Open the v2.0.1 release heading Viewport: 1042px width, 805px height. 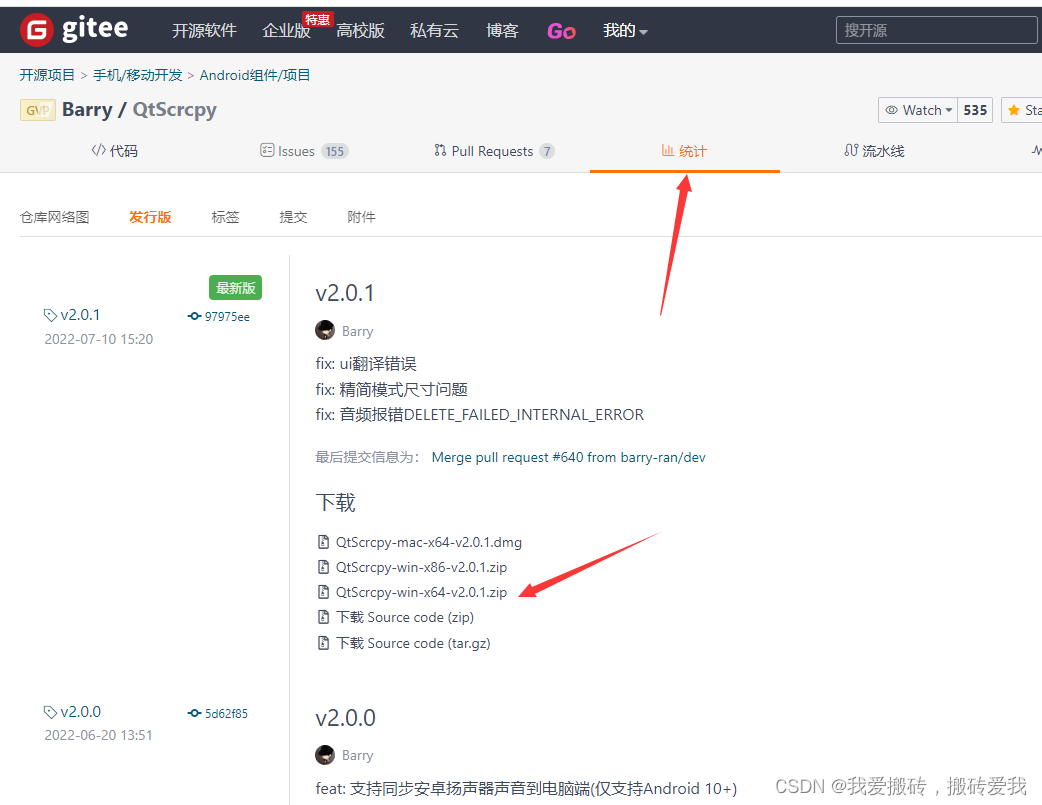click(345, 293)
